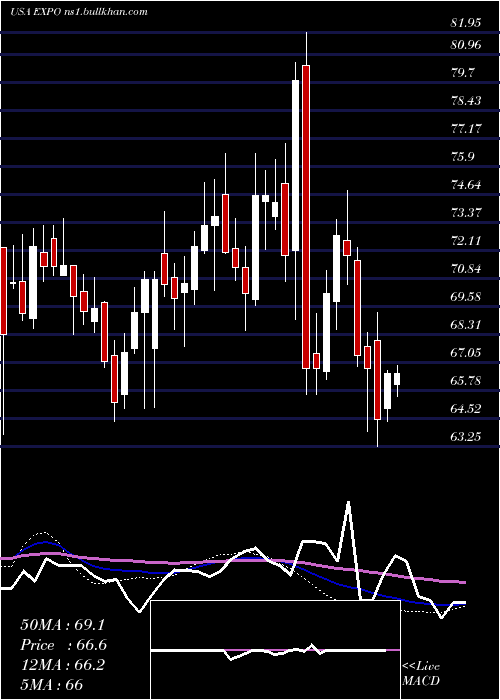Select the 81.95 price axis label
Image resolution: width=500 pixels, height=700 pixels.
pos(466,23)
